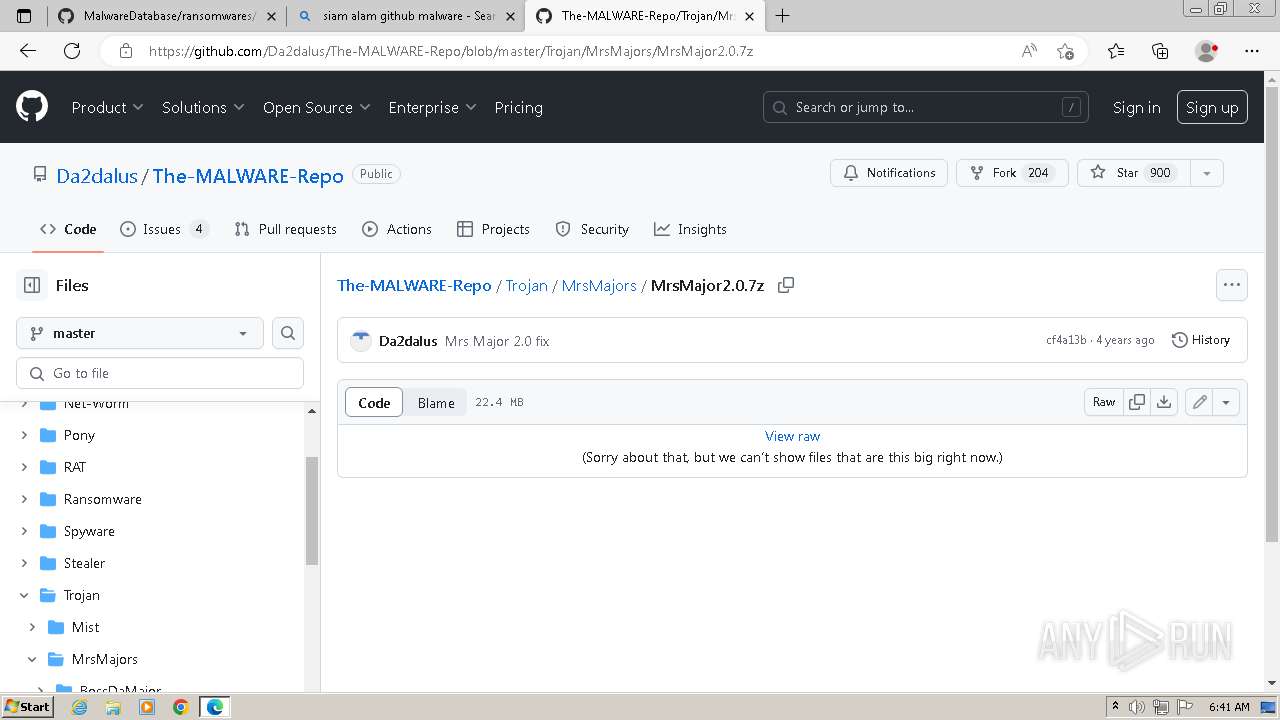Copy the file path icon
Viewport: 1280px width, 720px height.
click(786, 285)
